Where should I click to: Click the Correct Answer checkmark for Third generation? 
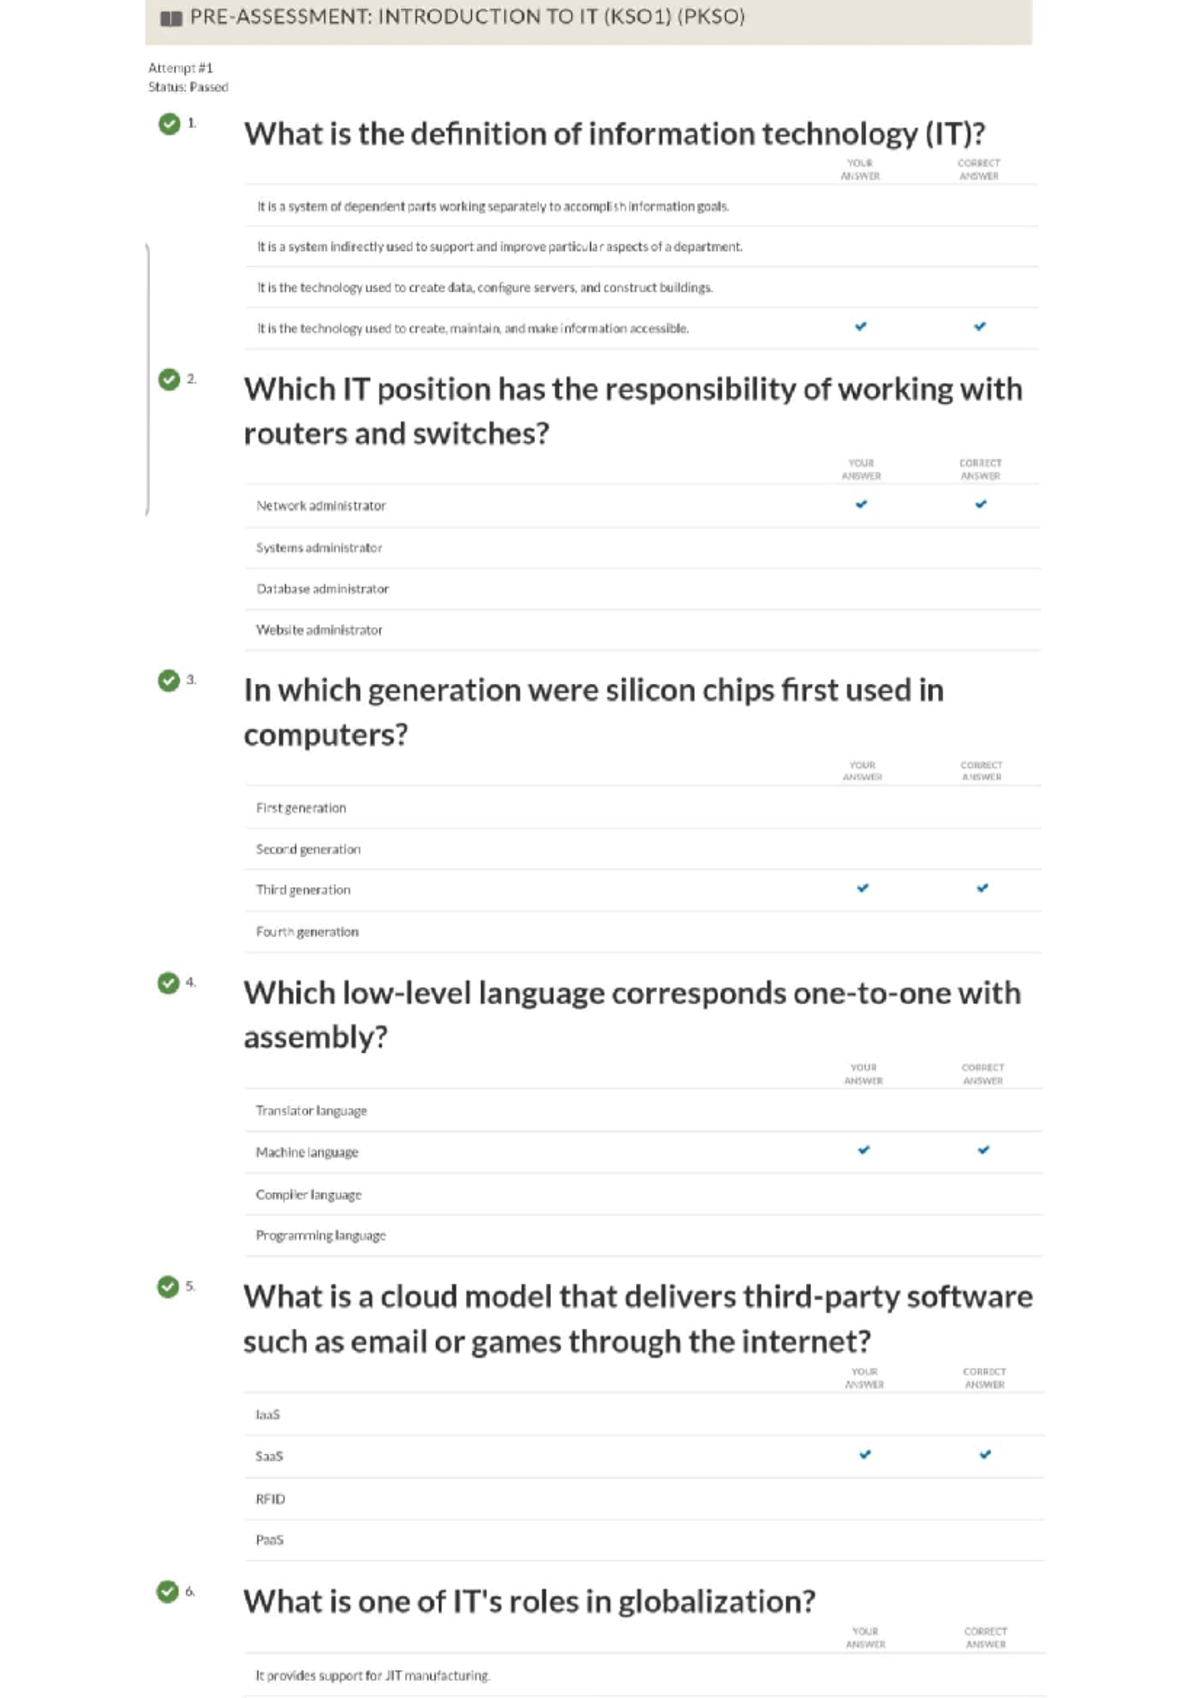982,888
